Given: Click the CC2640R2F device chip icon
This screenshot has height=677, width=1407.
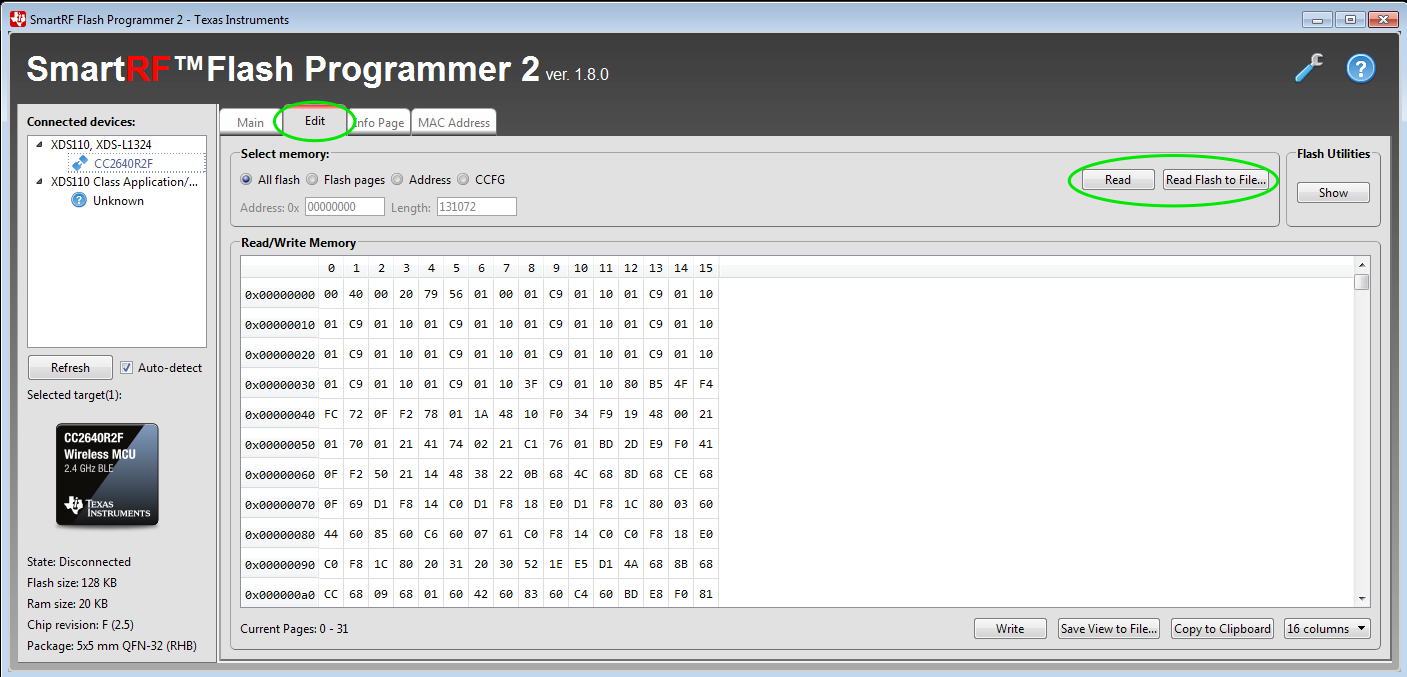Looking at the screenshot, I should point(80,163).
